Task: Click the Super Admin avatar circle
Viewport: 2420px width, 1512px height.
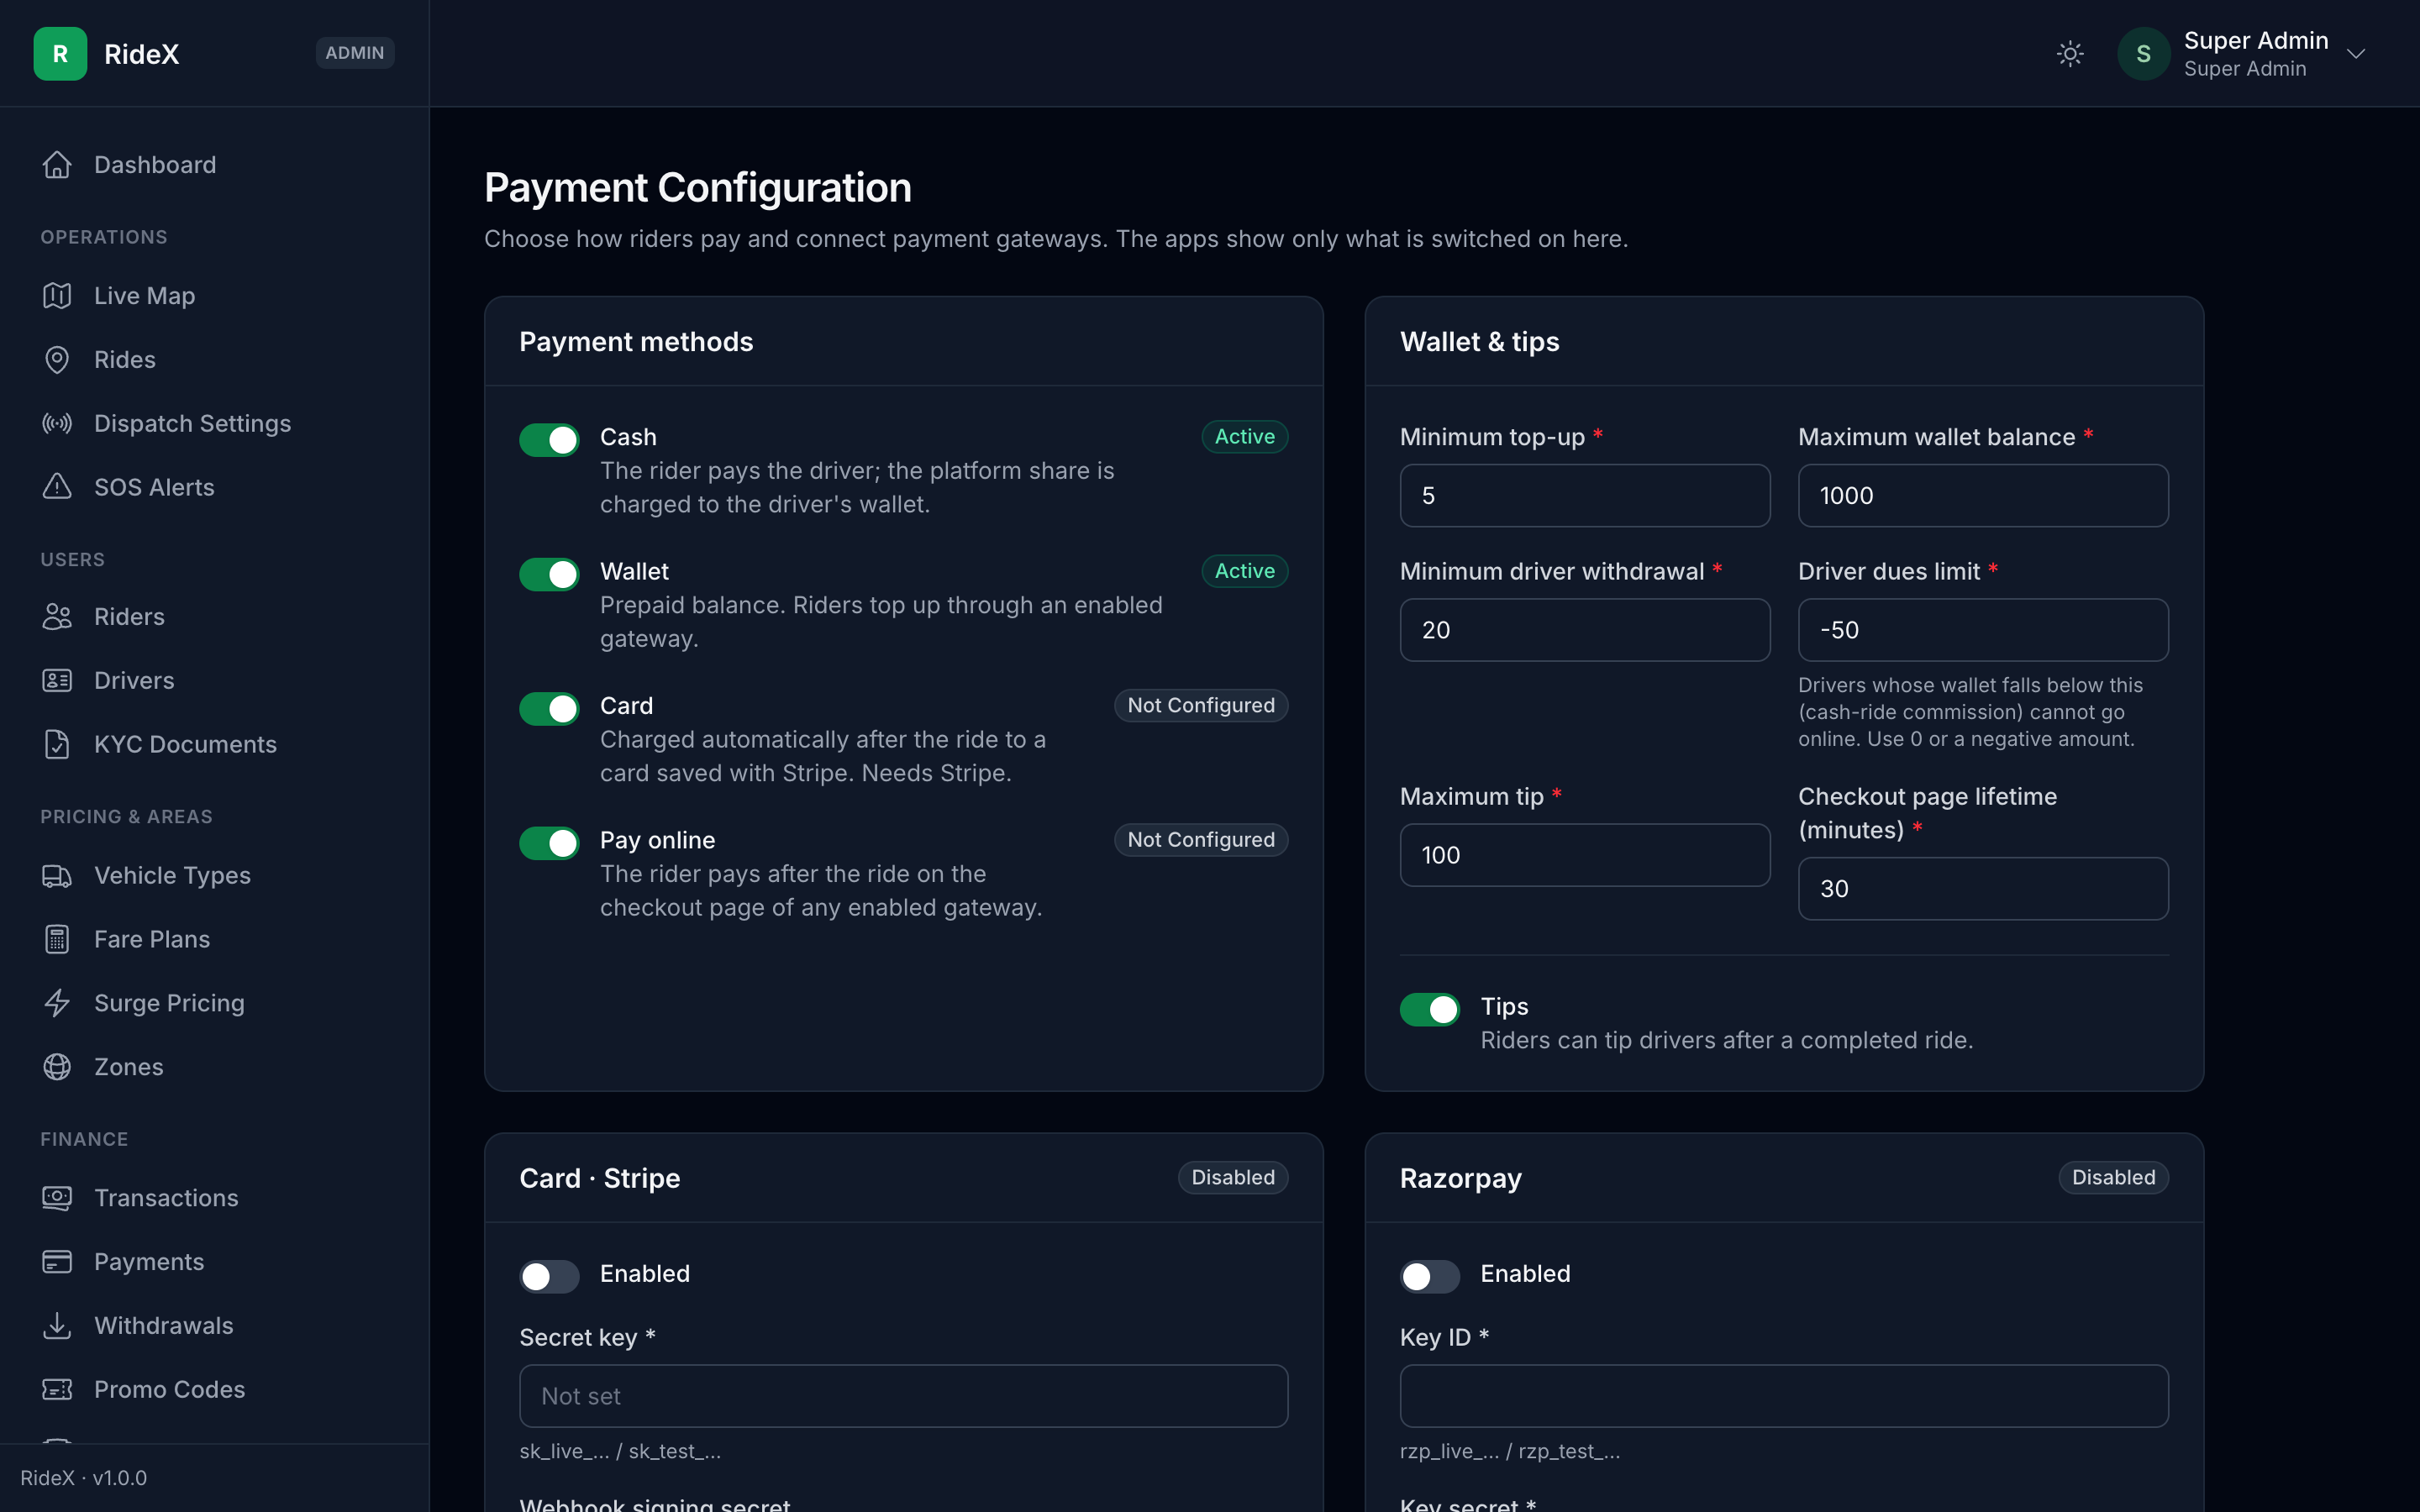Action: [x=2143, y=54]
